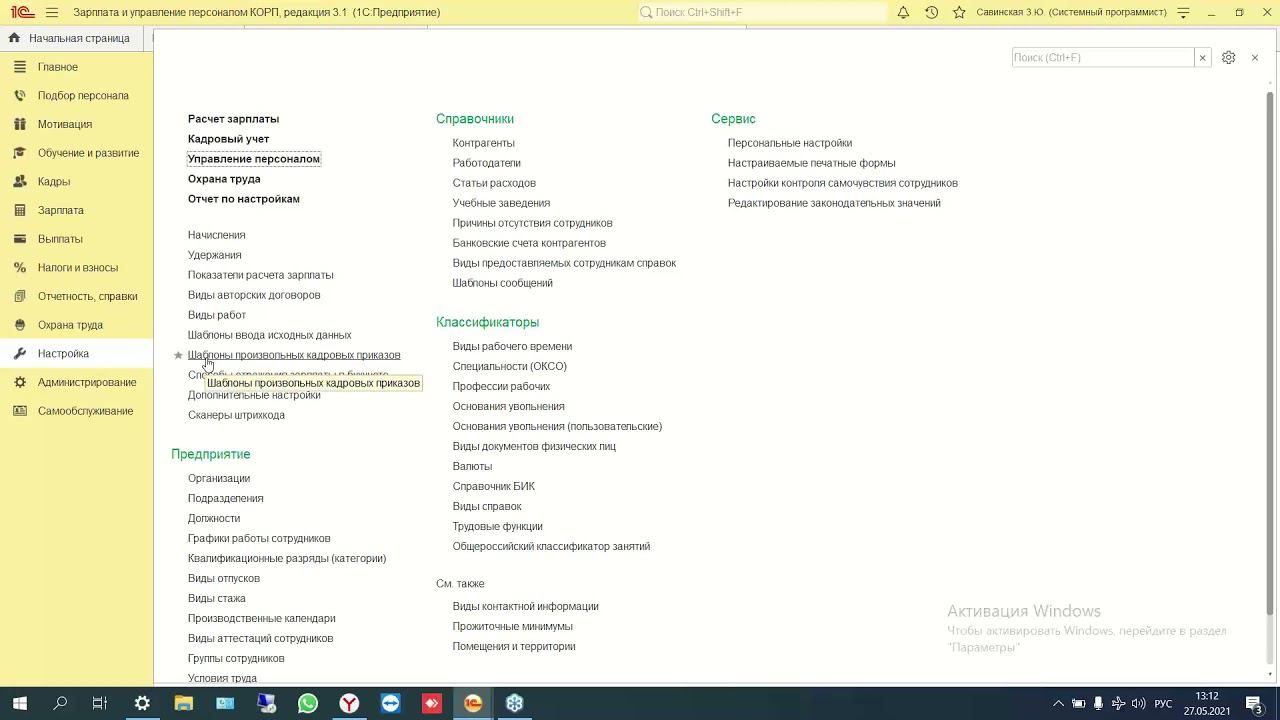The image size is (1280, 720).
Task: Select the Настройка sidebar section
Action: 76,354
